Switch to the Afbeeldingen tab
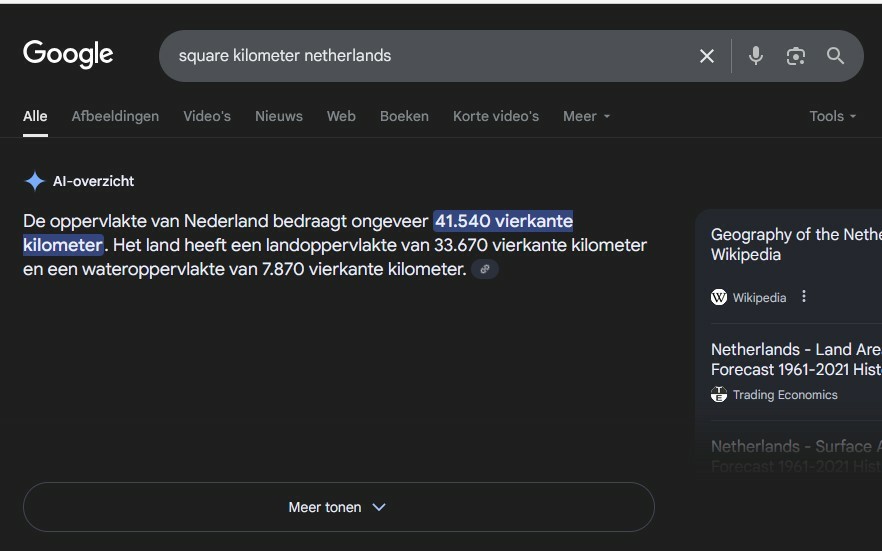 (x=115, y=116)
